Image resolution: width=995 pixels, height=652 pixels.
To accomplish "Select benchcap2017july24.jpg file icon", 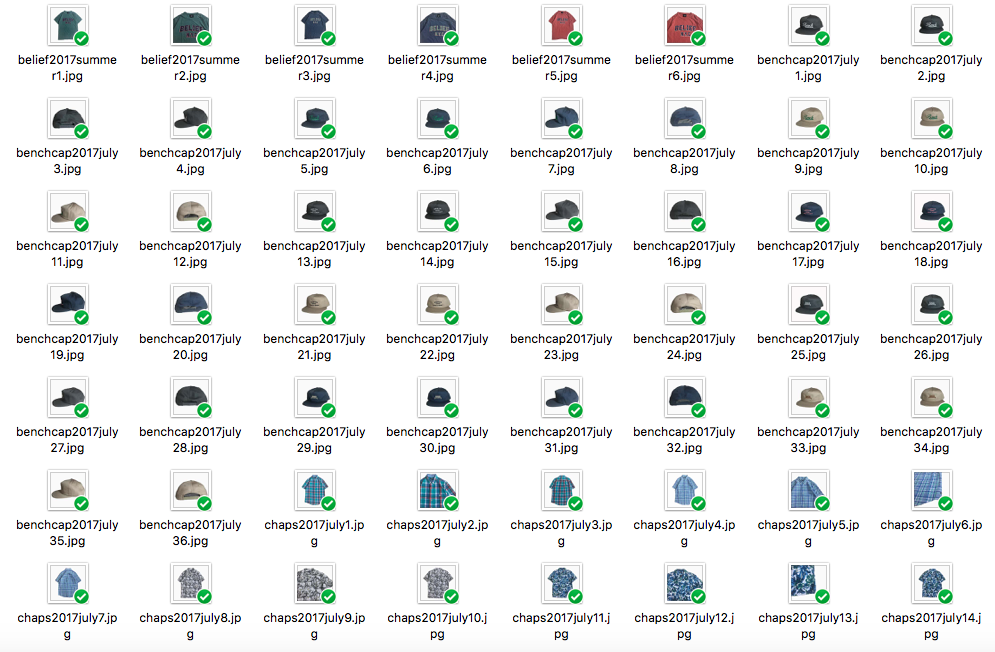I will pos(685,304).
